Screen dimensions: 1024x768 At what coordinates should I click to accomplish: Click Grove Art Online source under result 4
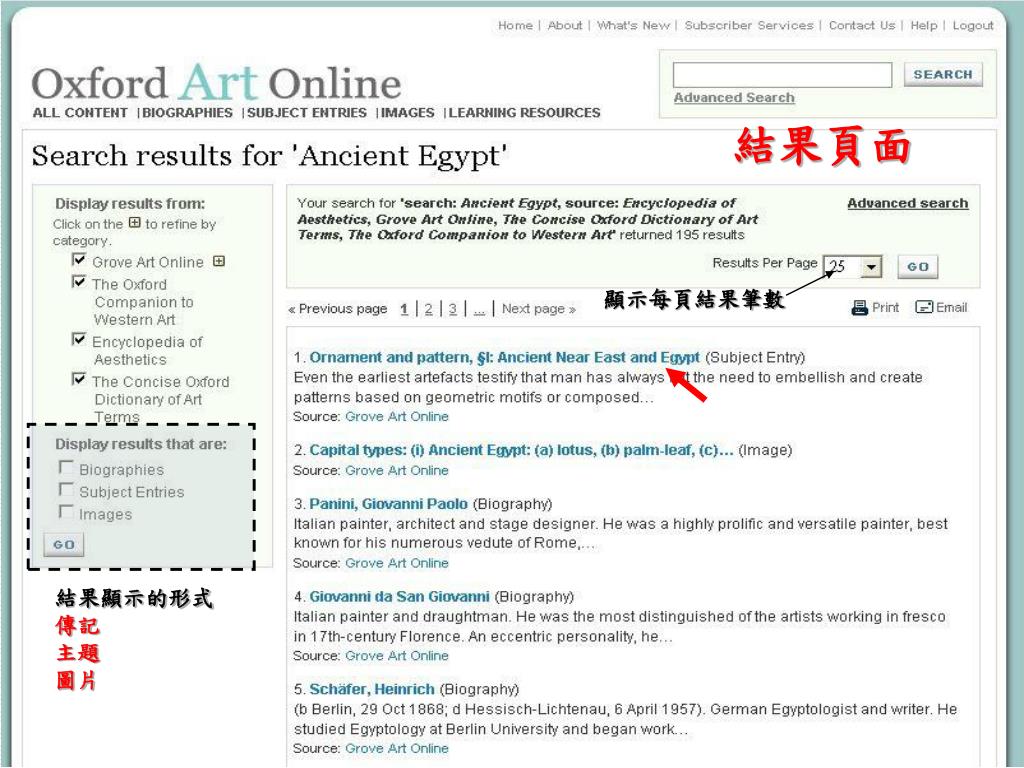point(397,656)
